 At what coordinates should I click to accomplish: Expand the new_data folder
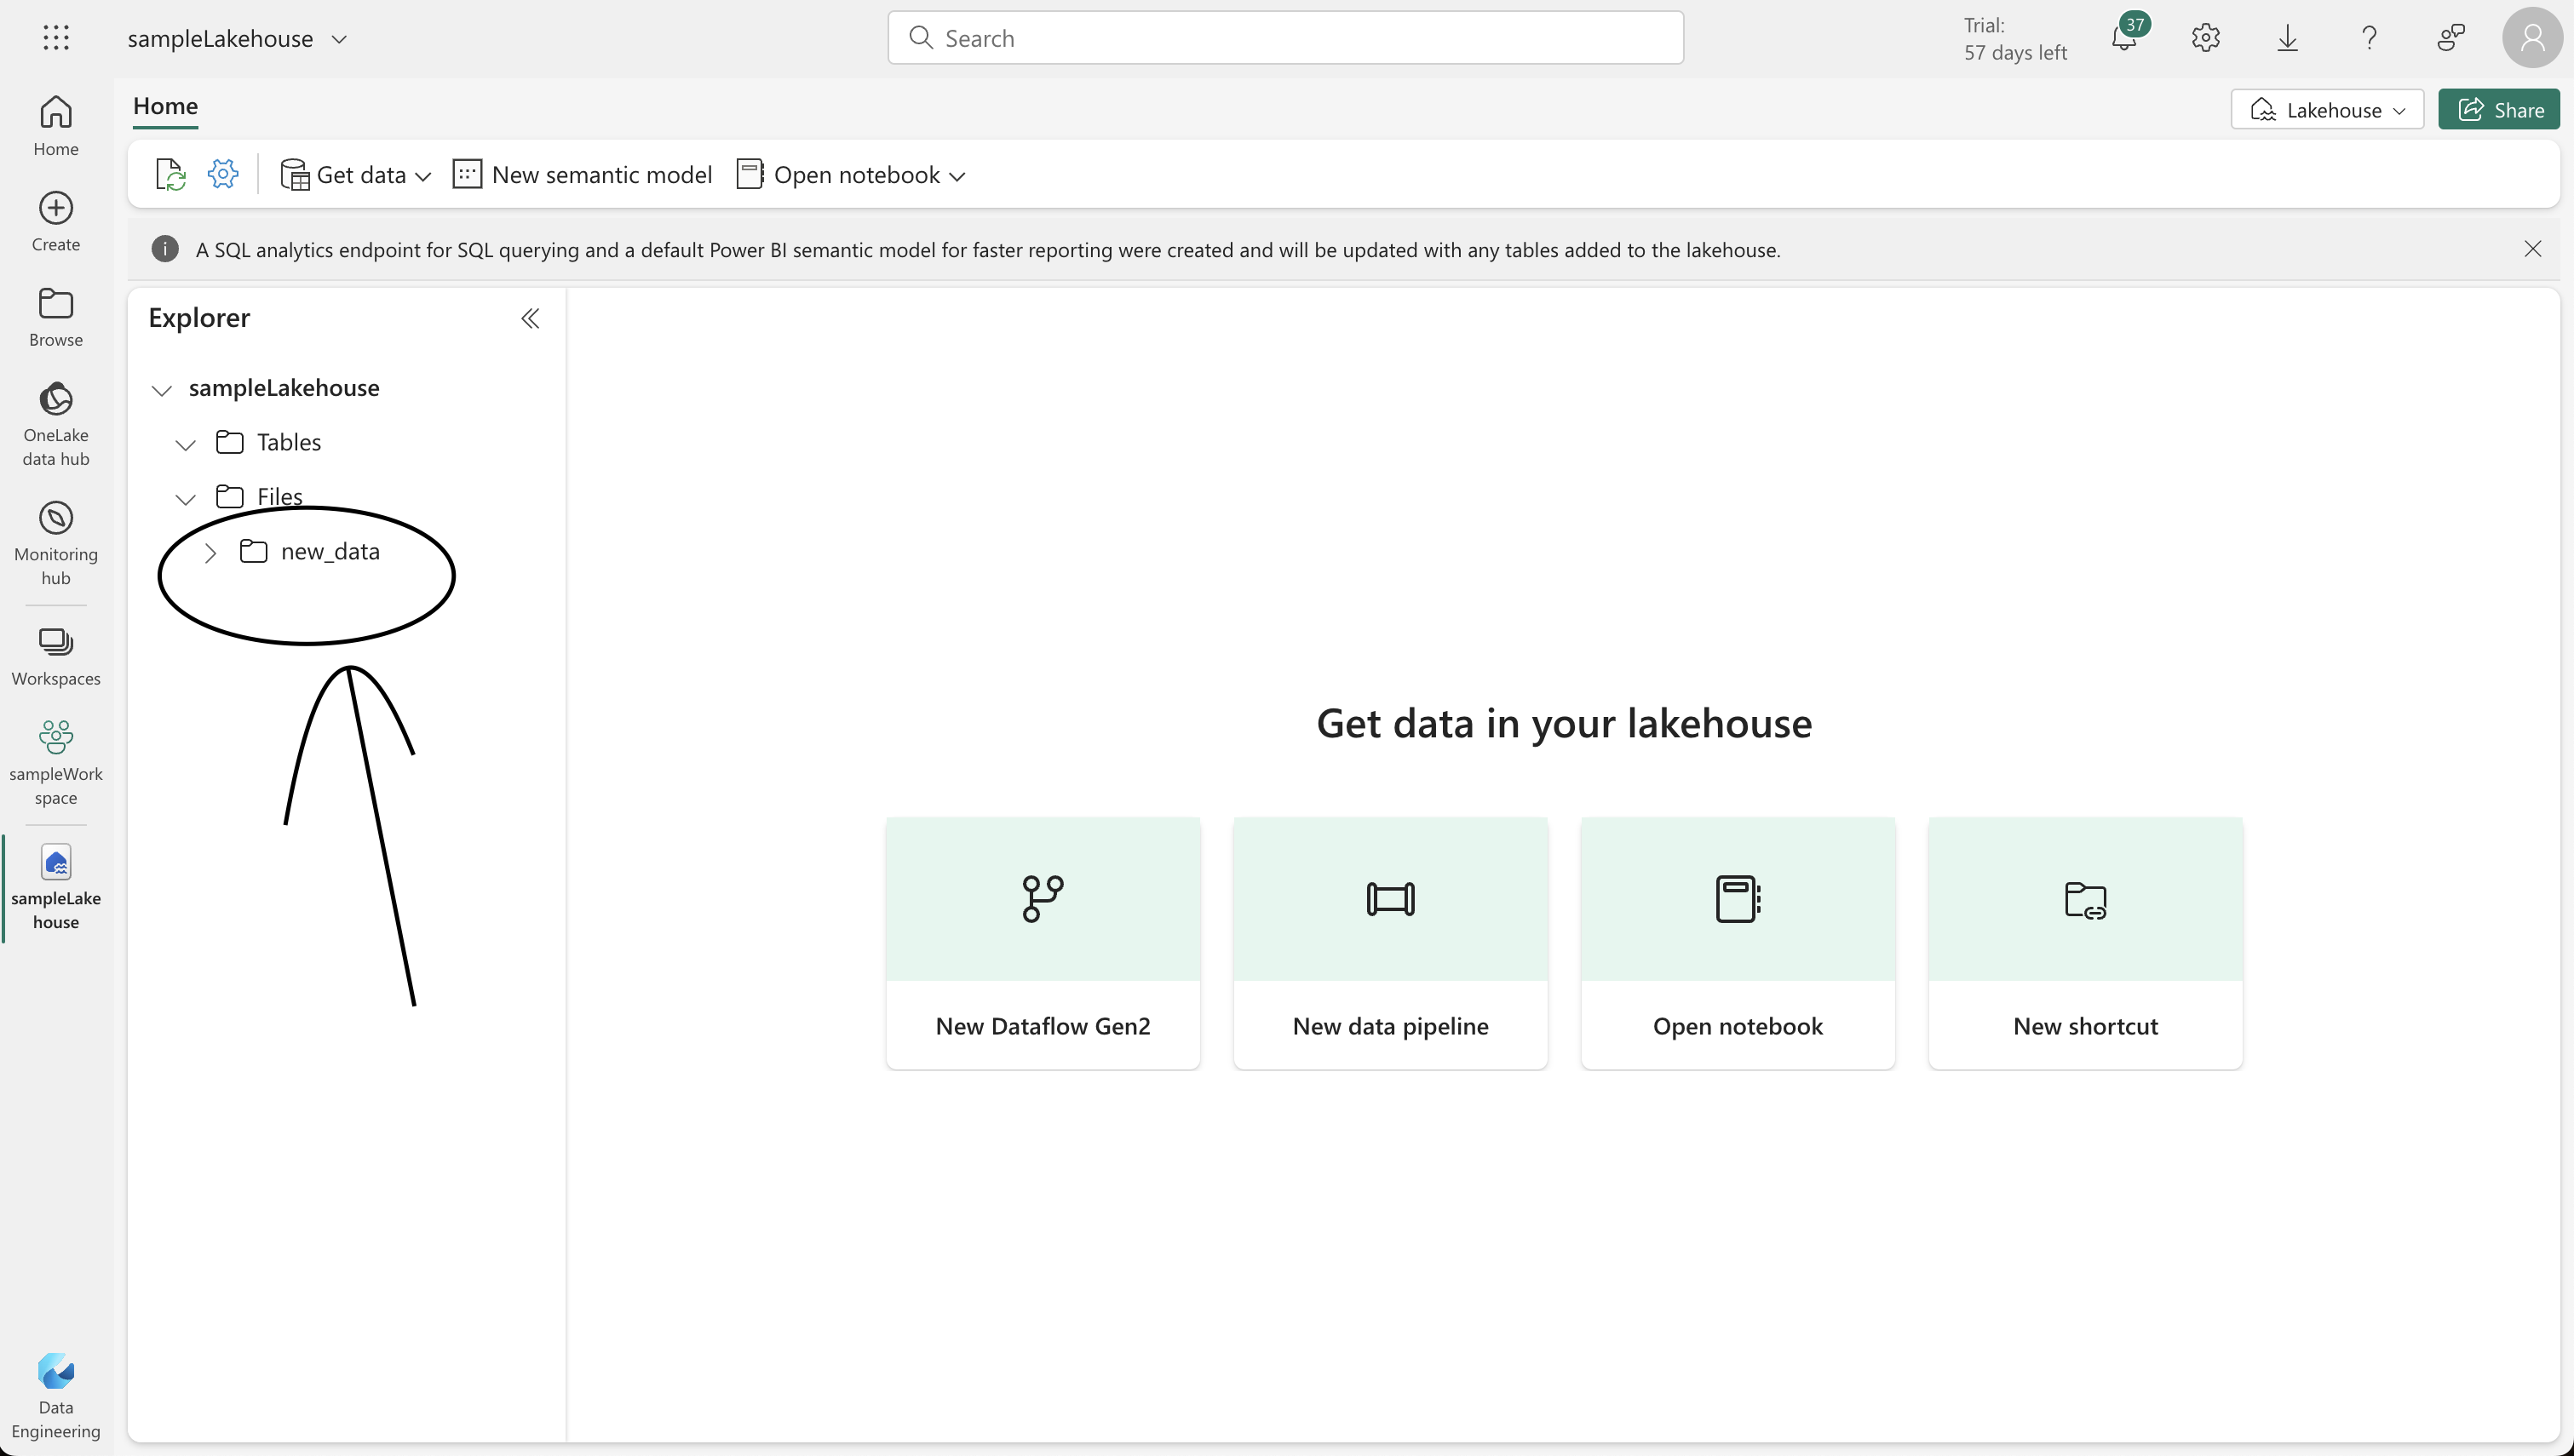point(210,552)
